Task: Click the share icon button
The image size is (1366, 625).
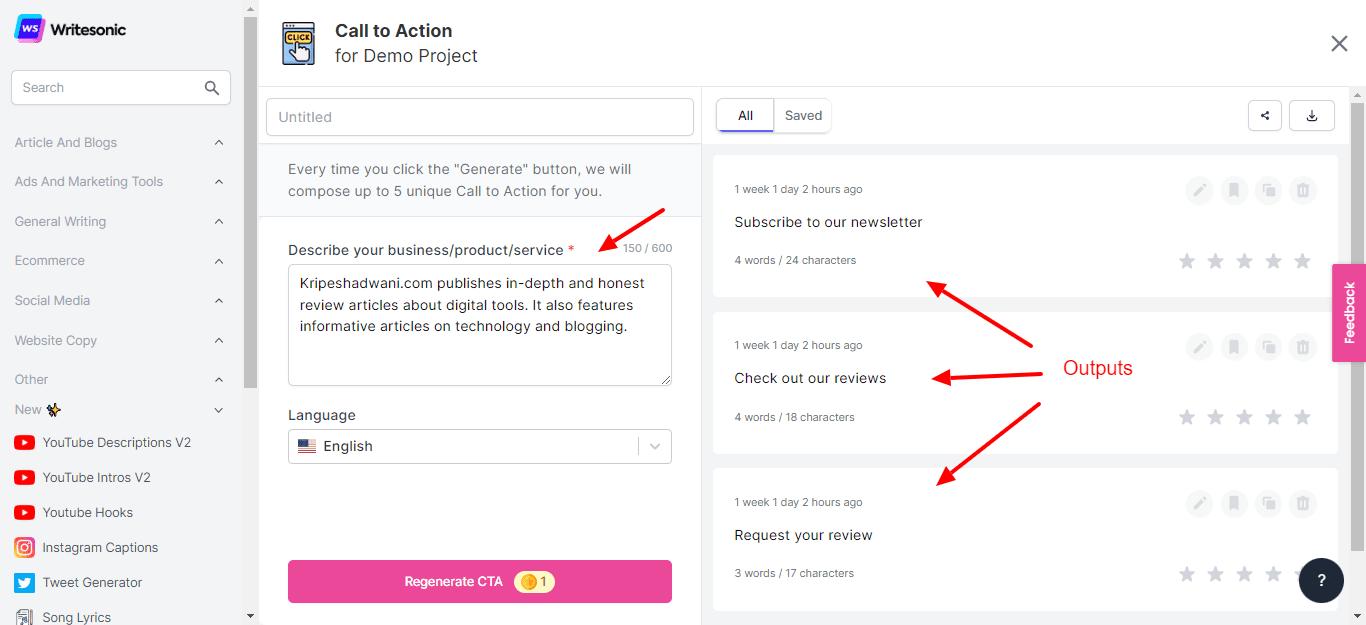Action: 1265,116
